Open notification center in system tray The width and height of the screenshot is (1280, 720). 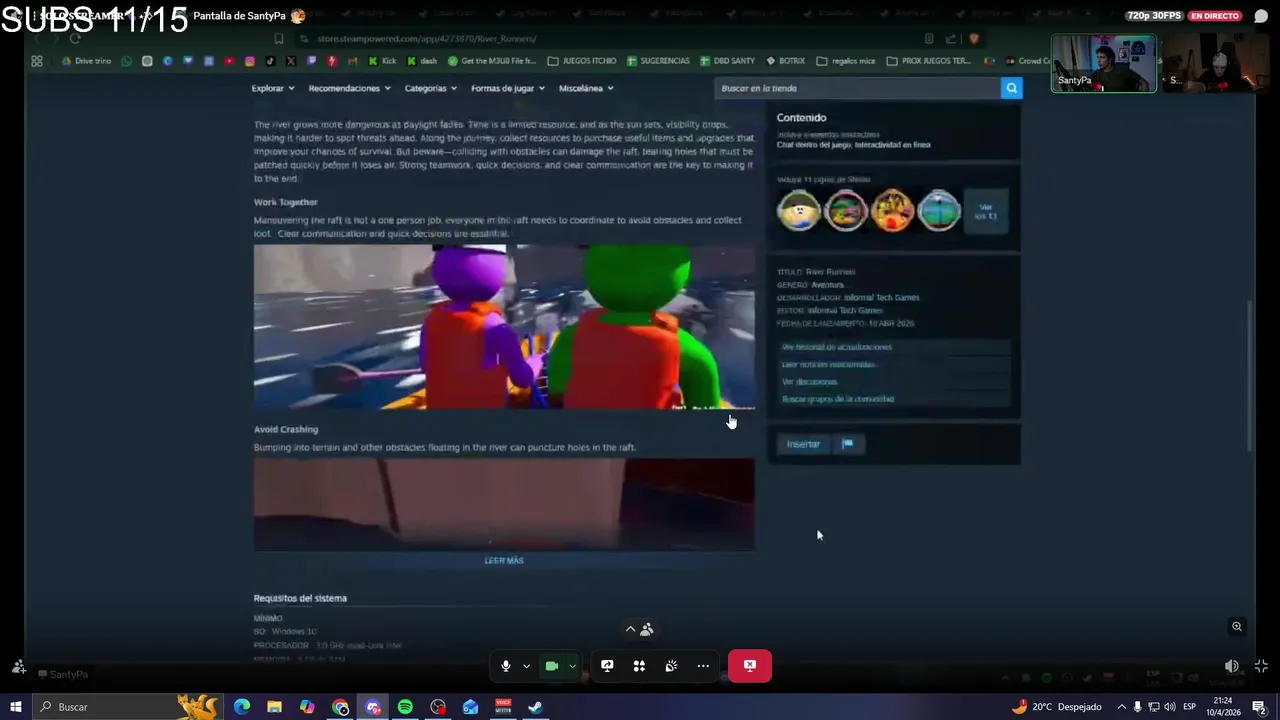(1260, 707)
